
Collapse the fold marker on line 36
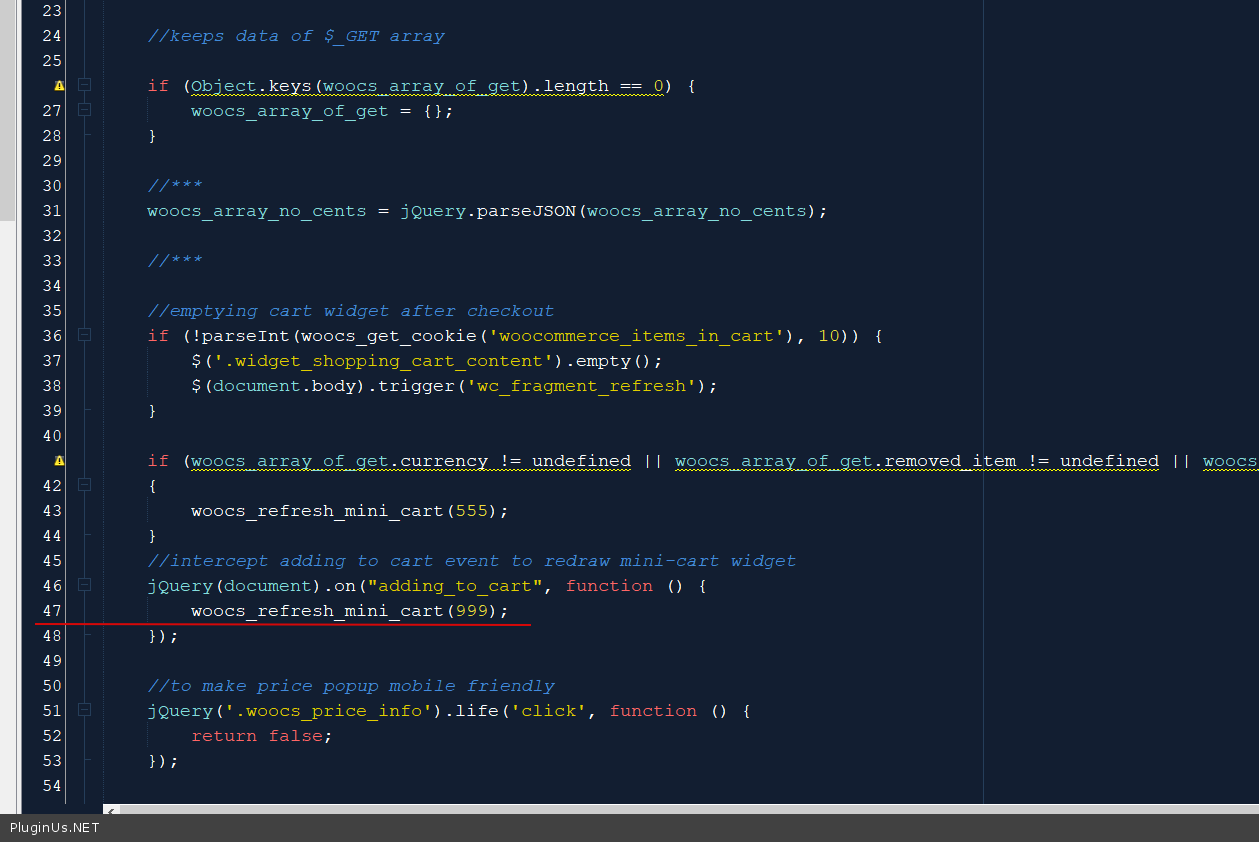[x=85, y=335]
